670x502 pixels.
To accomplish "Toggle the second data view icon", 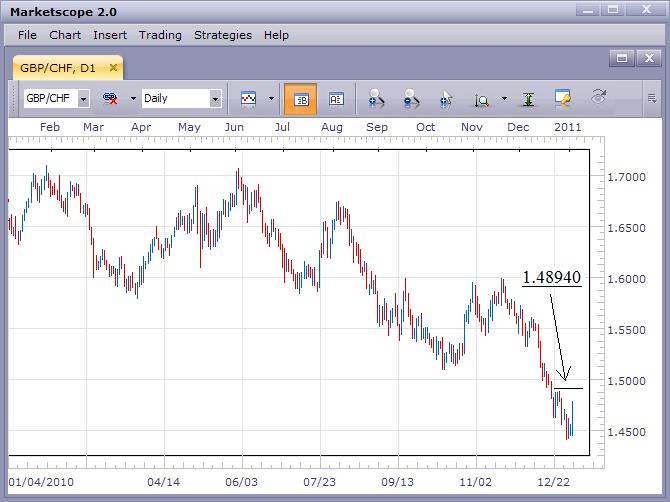I will [x=336, y=99].
